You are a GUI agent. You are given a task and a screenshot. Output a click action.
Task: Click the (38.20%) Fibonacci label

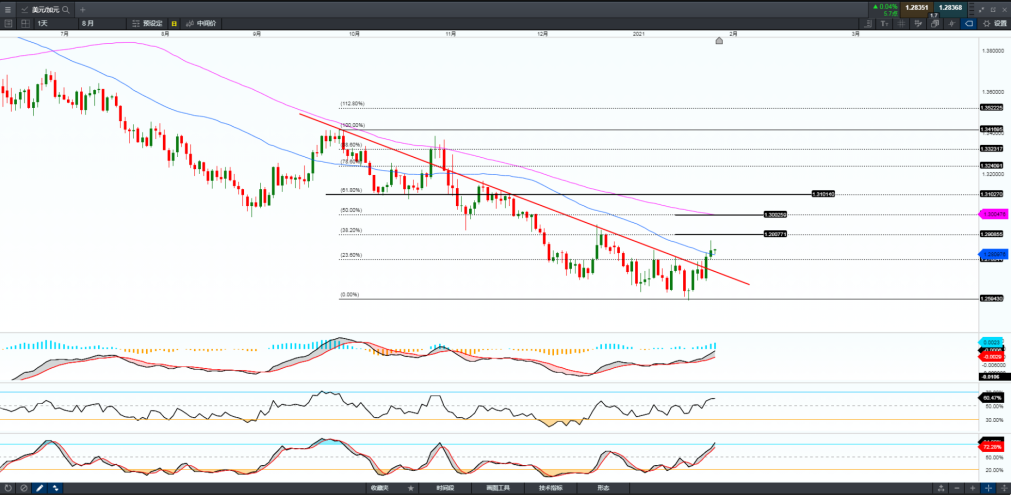[351, 230]
